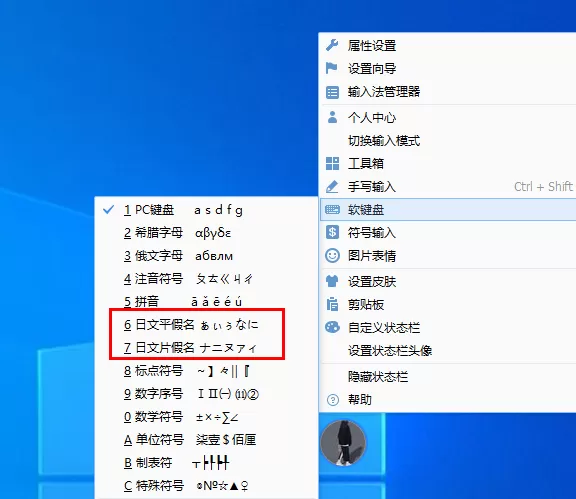Expand the 软键盘 submenu entry
This screenshot has height=499, width=576.
click(447, 210)
